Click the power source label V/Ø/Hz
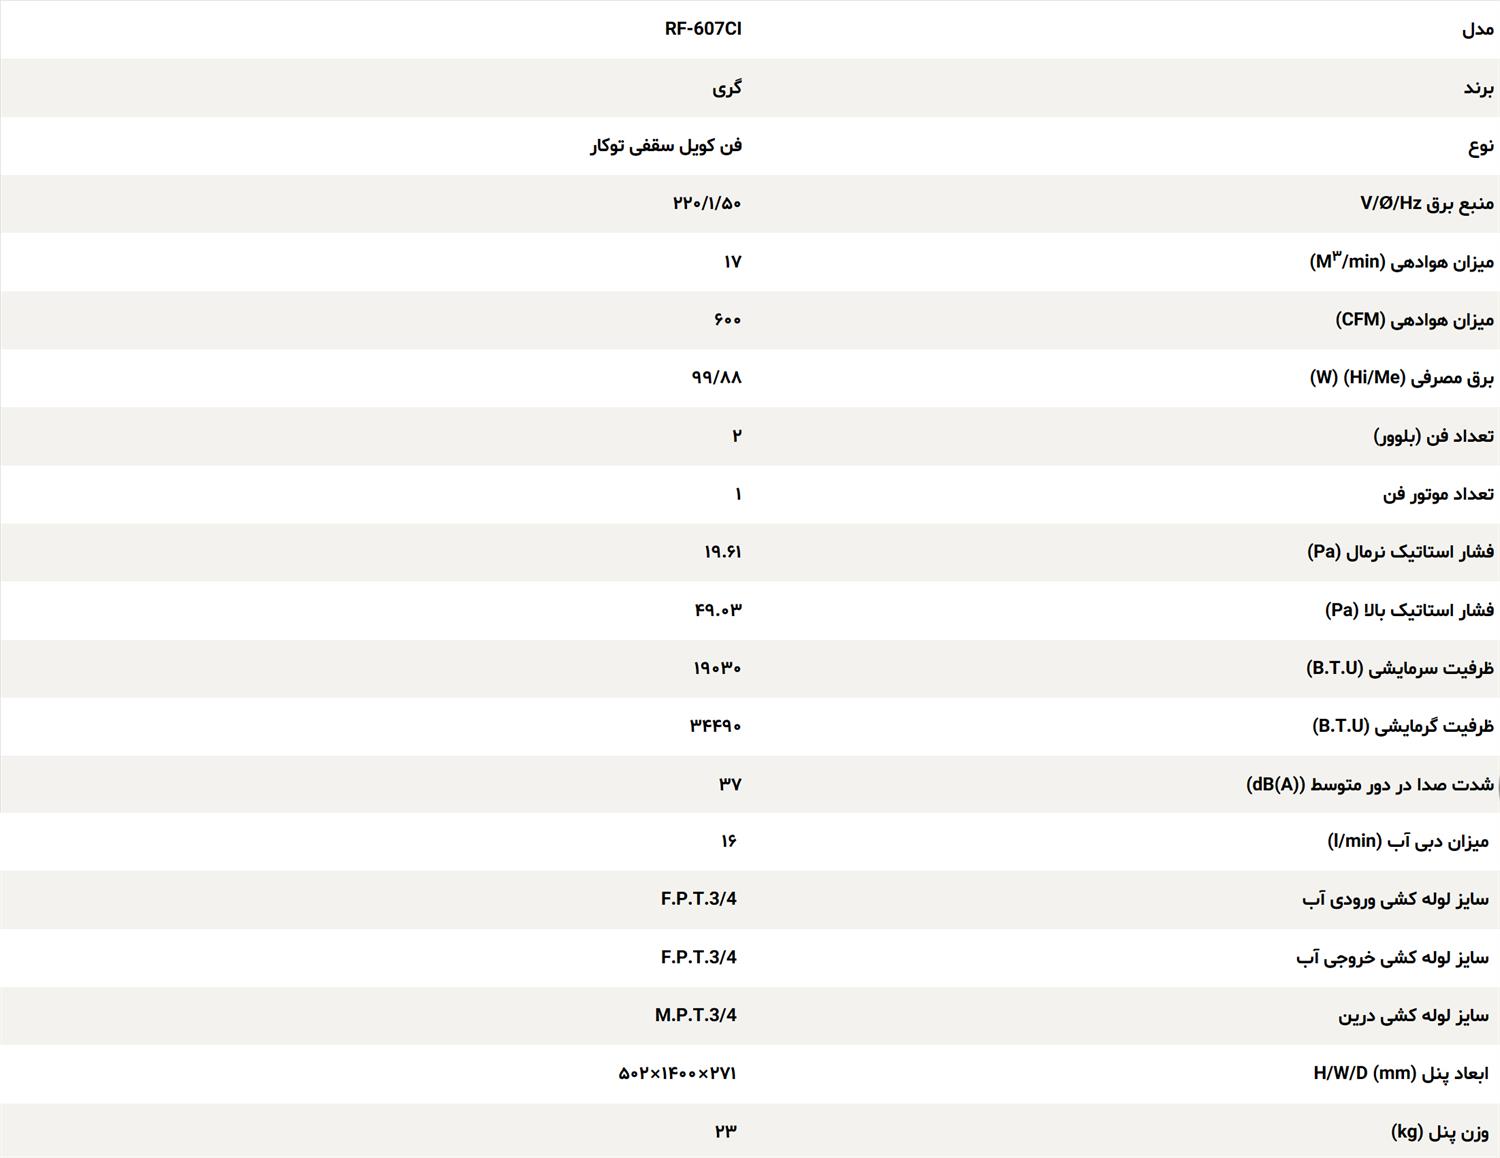The width and height of the screenshot is (1500, 1158). click(x=1426, y=204)
